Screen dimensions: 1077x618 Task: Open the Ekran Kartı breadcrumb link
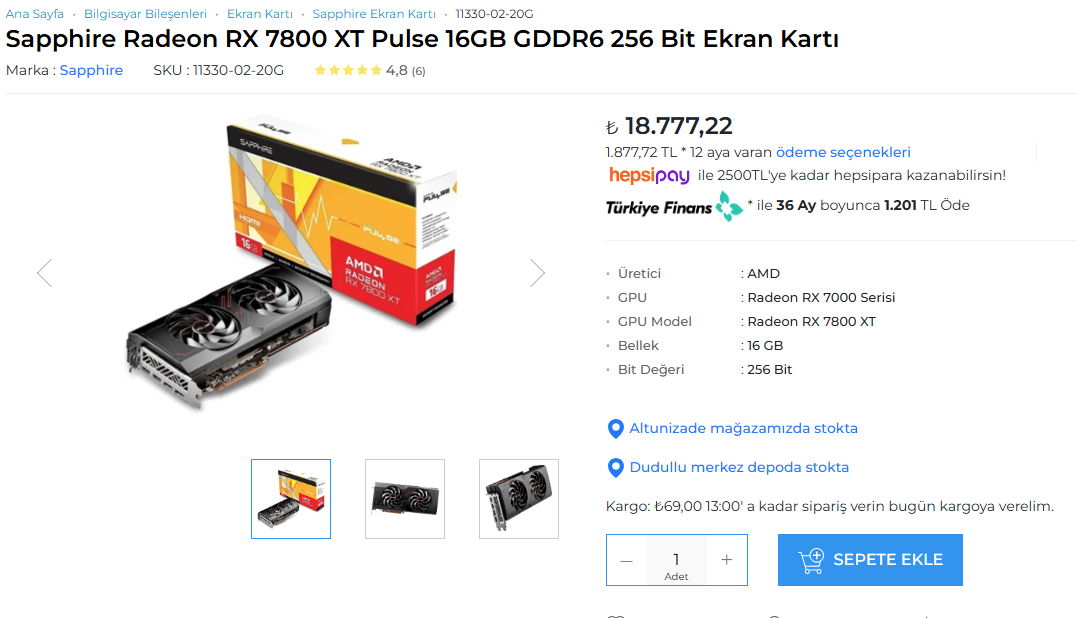pos(260,14)
